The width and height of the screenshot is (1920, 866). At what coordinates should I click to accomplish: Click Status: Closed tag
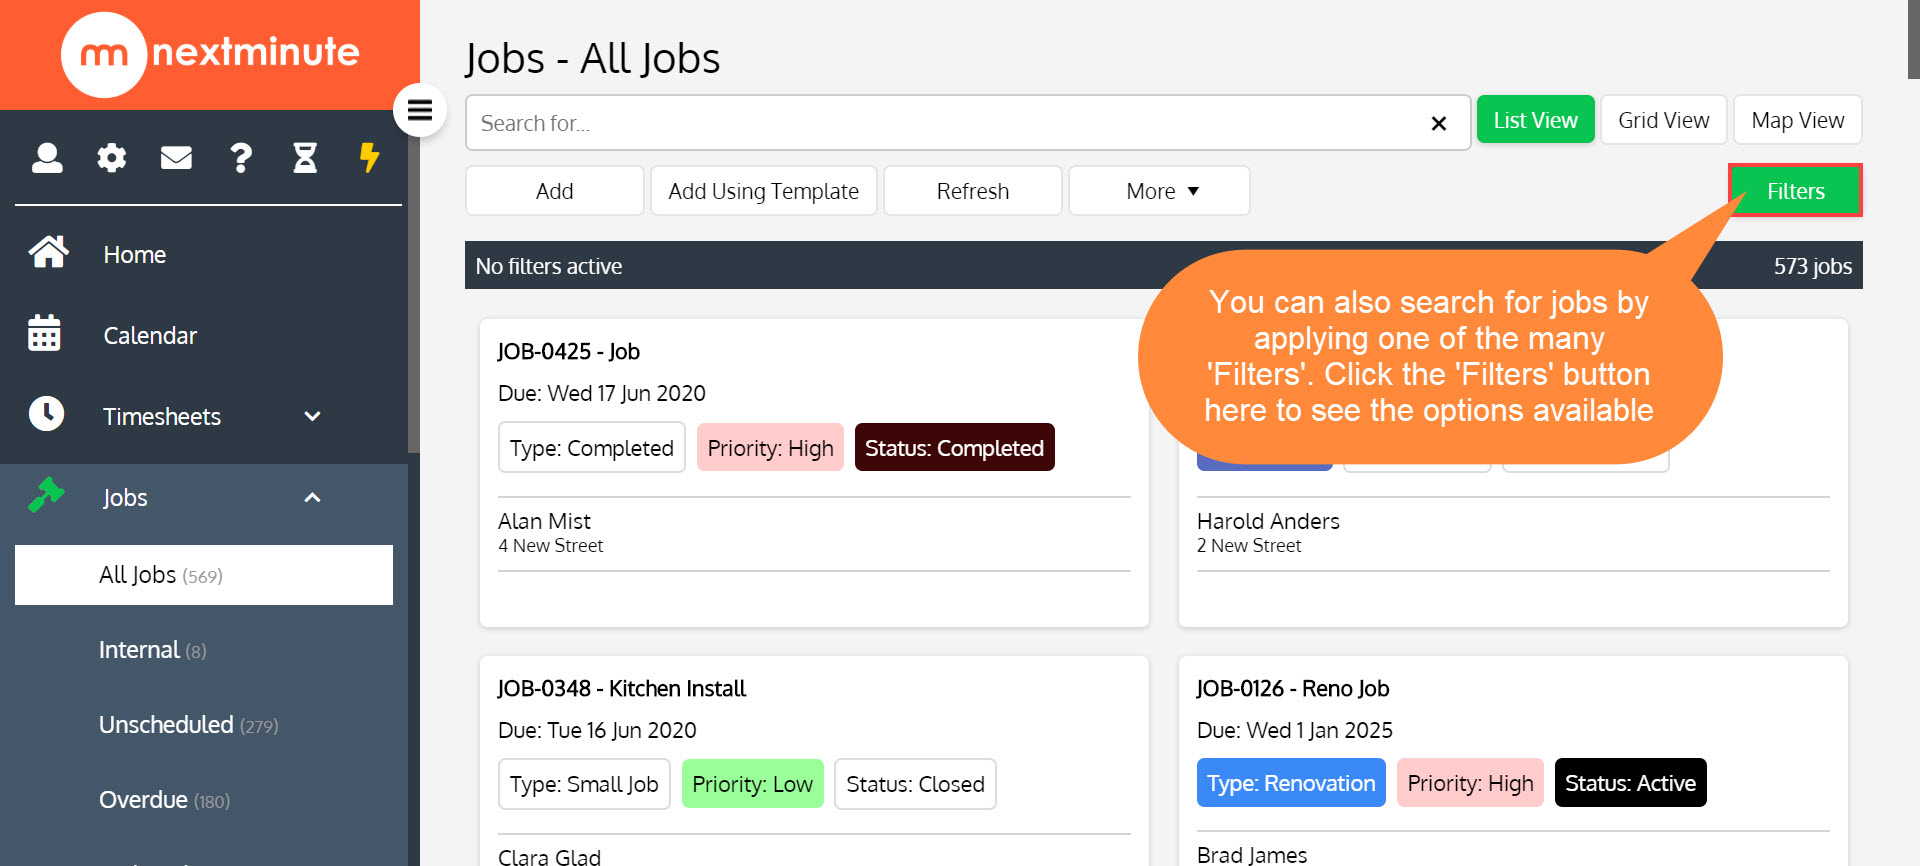tap(916, 784)
